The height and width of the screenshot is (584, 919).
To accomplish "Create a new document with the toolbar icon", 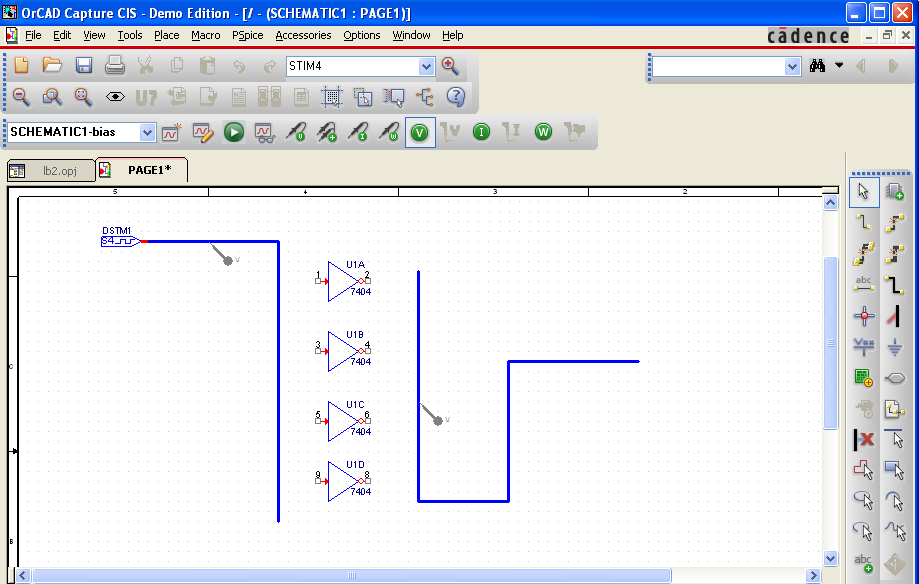I will click(22, 65).
